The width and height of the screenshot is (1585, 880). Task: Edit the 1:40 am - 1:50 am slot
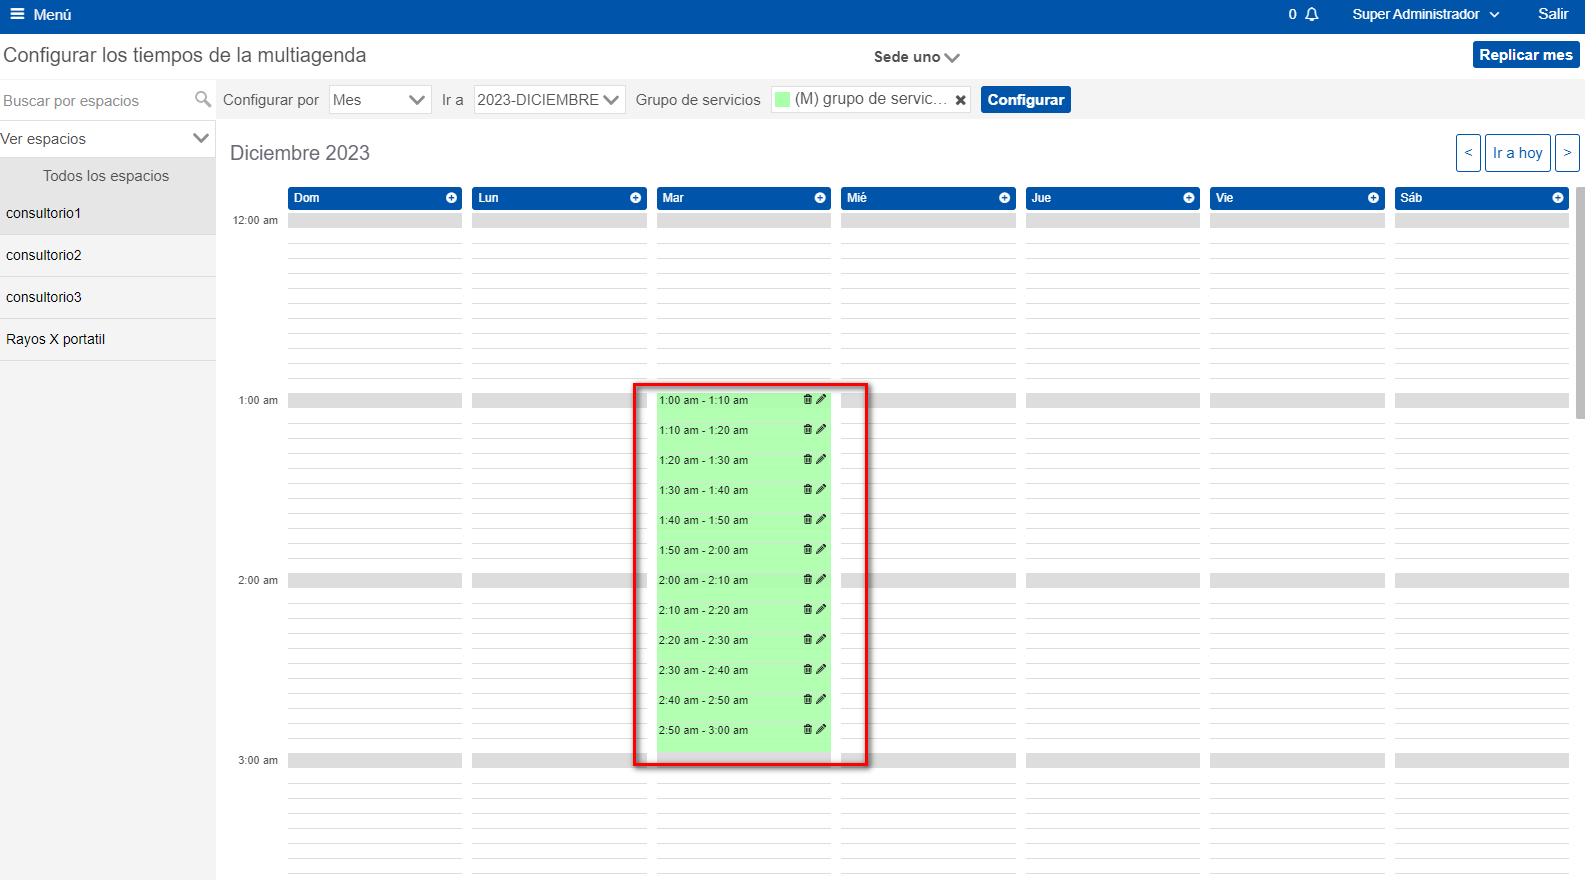pyautogui.click(x=821, y=519)
